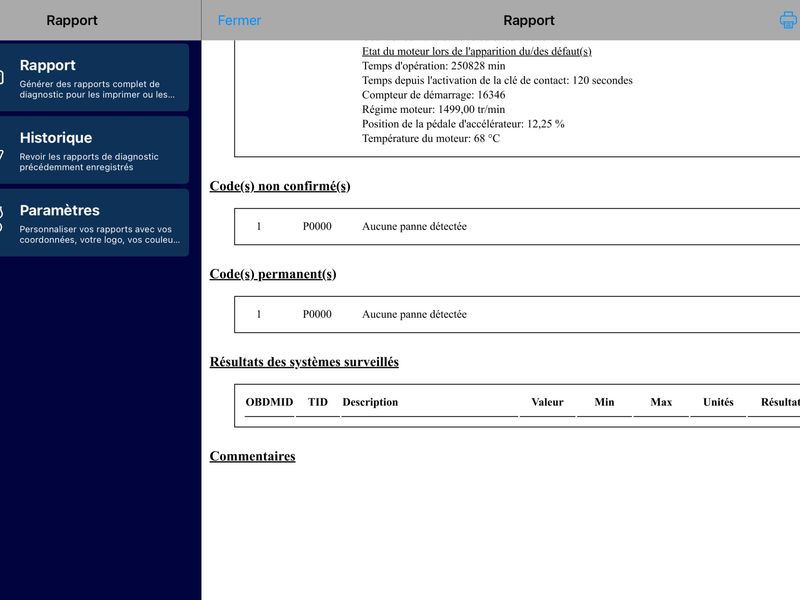Click the icon beside the Rapport card
Image resolution: width=800 pixels, height=600 pixels.
pos(2,77)
